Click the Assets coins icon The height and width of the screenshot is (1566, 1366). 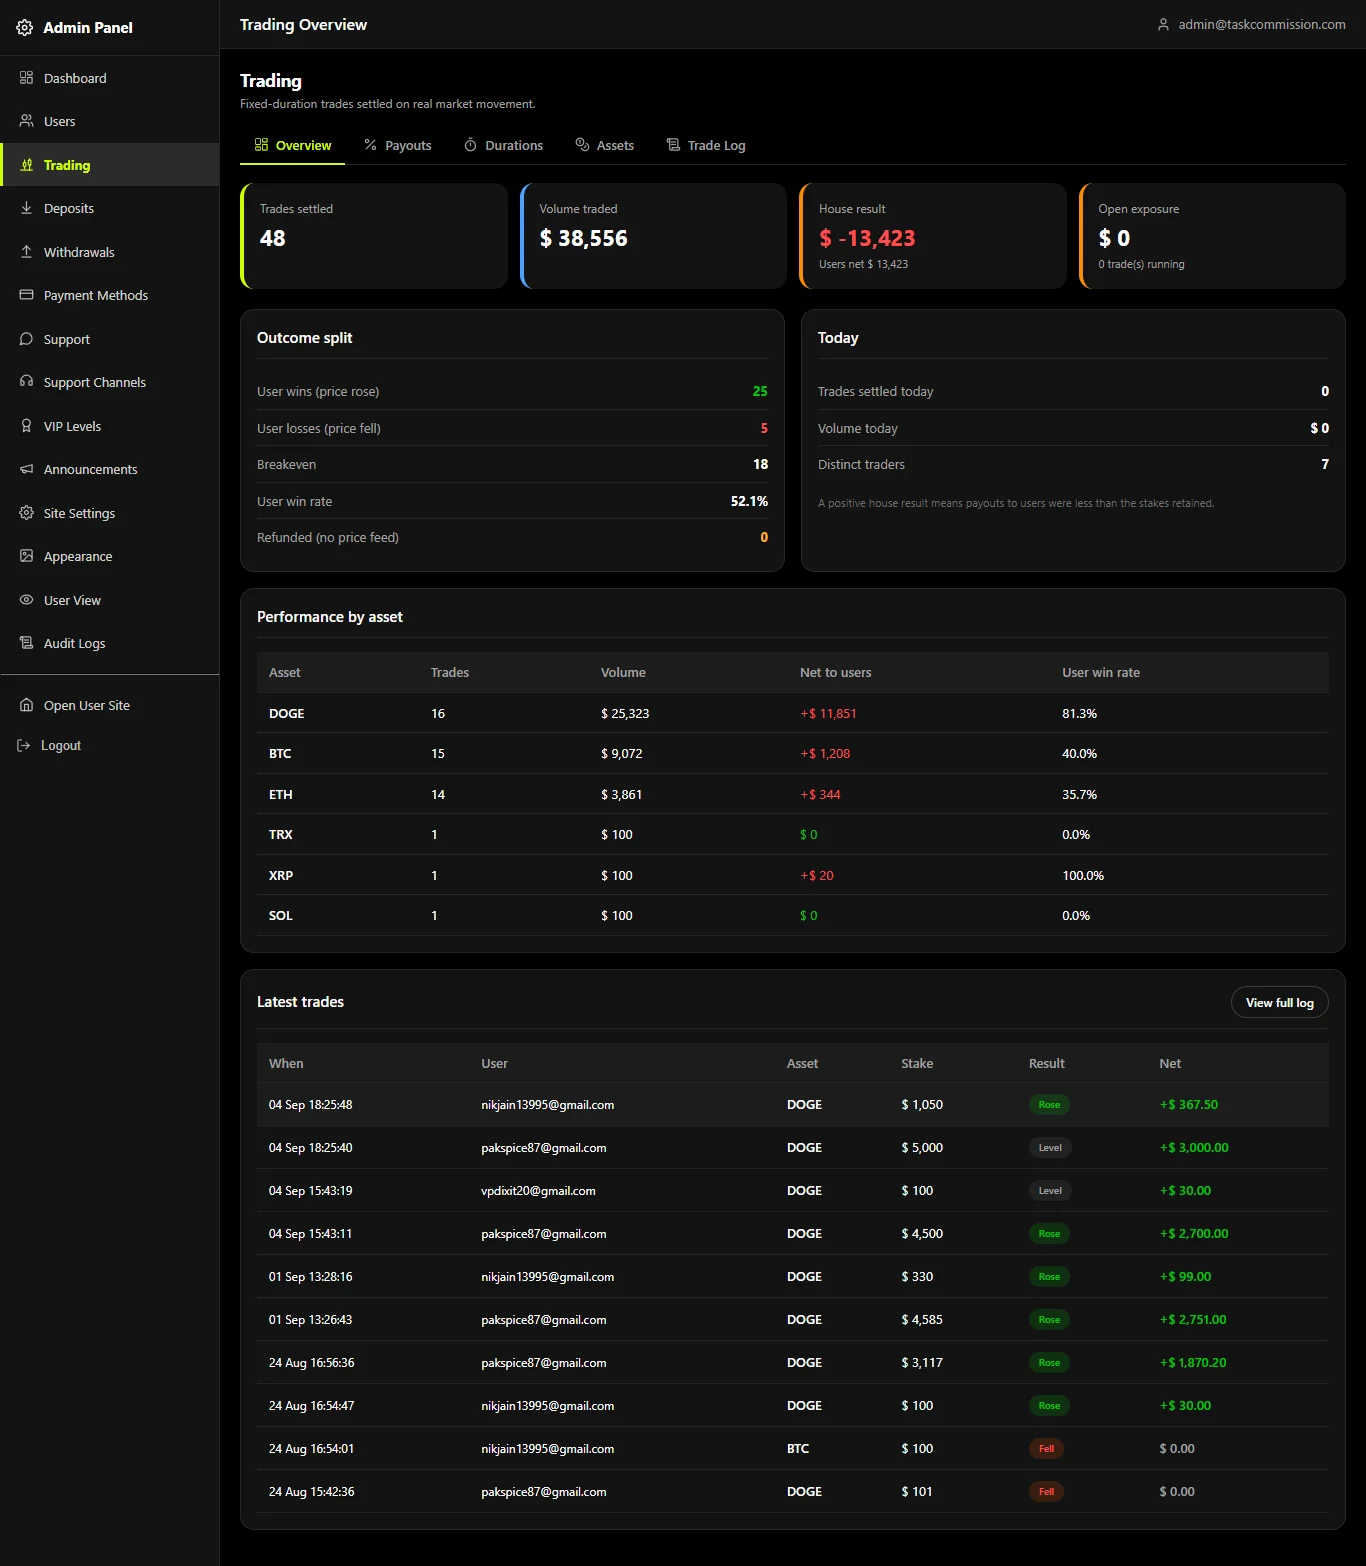(x=582, y=145)
